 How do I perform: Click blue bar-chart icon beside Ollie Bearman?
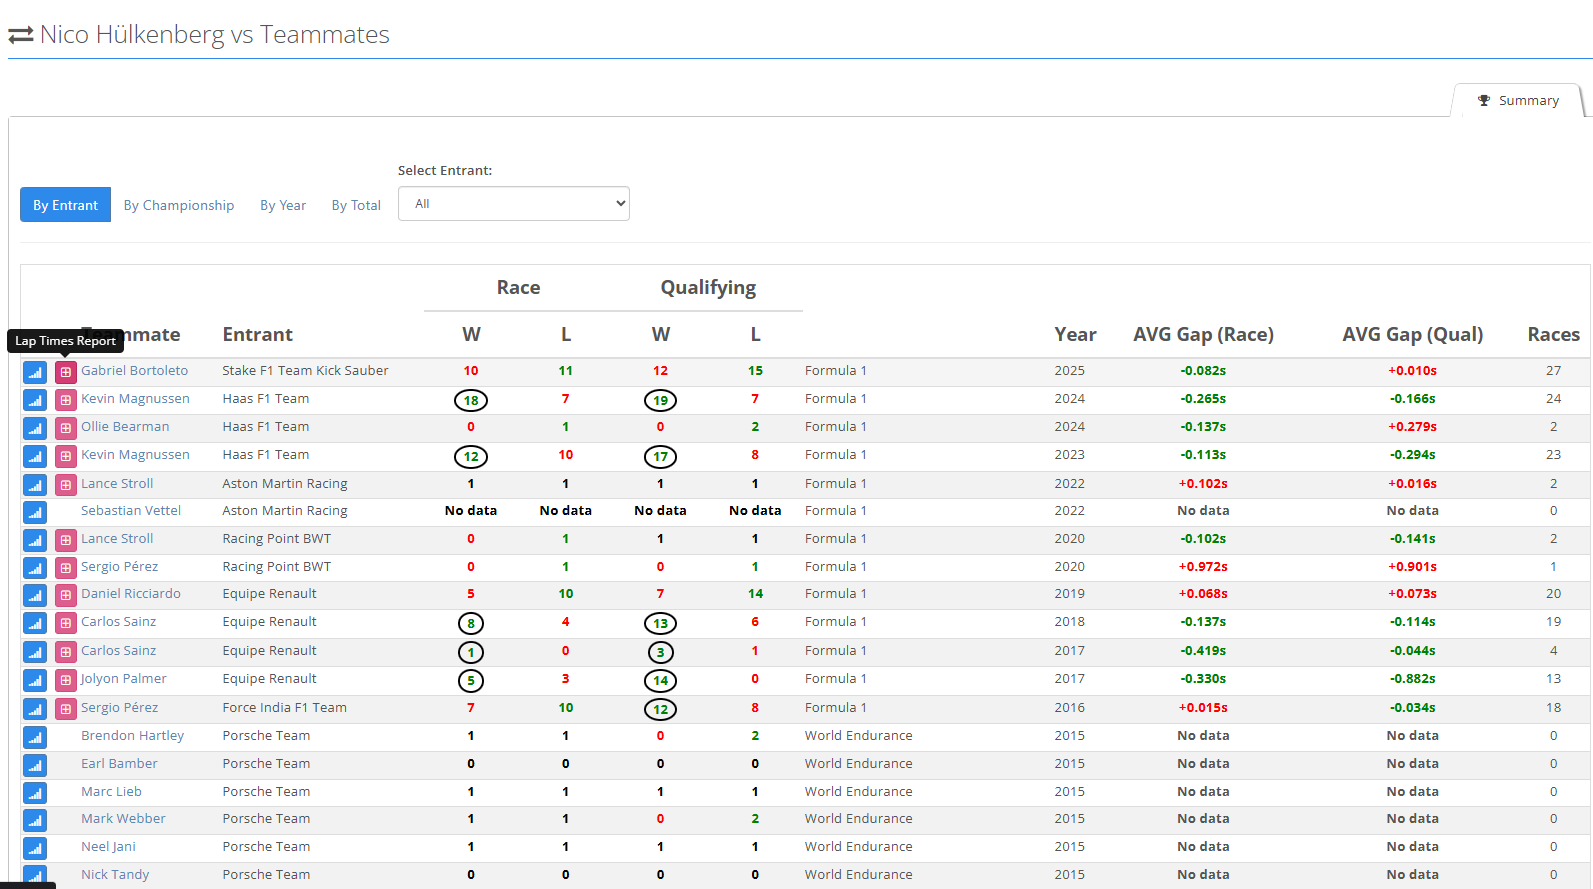tap(35, 428)
